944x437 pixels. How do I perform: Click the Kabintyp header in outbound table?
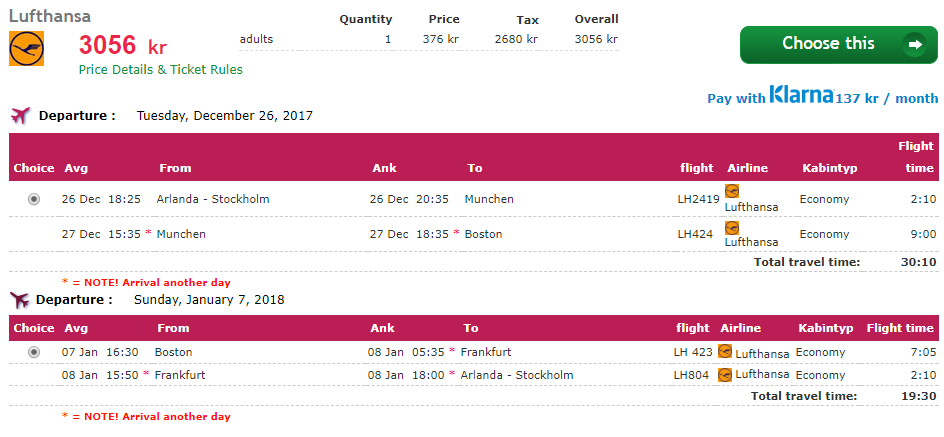829,168
